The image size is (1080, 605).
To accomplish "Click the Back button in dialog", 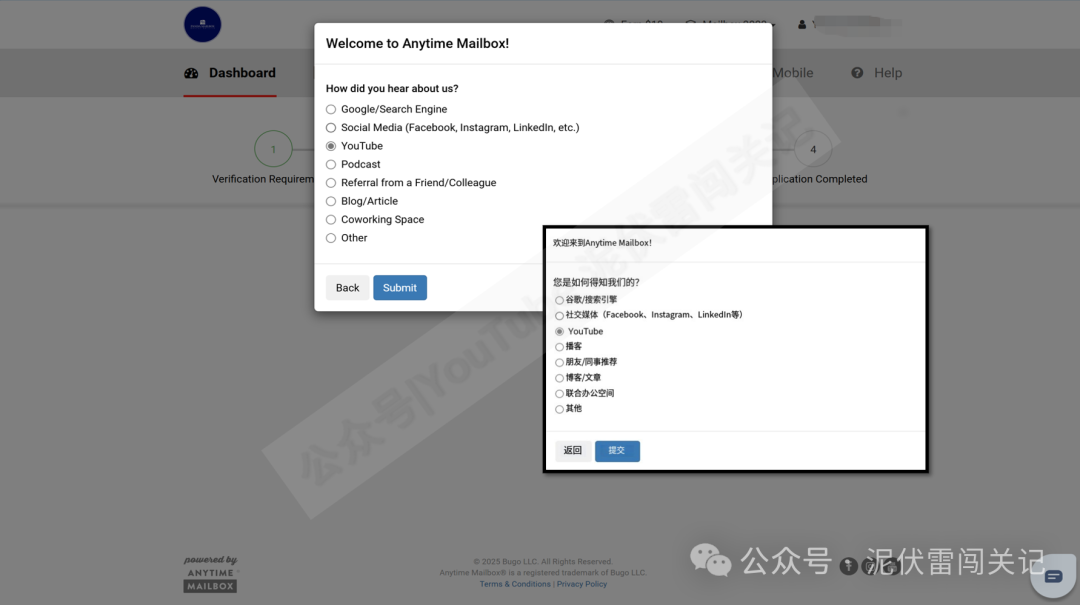I will tap(347, 288).
